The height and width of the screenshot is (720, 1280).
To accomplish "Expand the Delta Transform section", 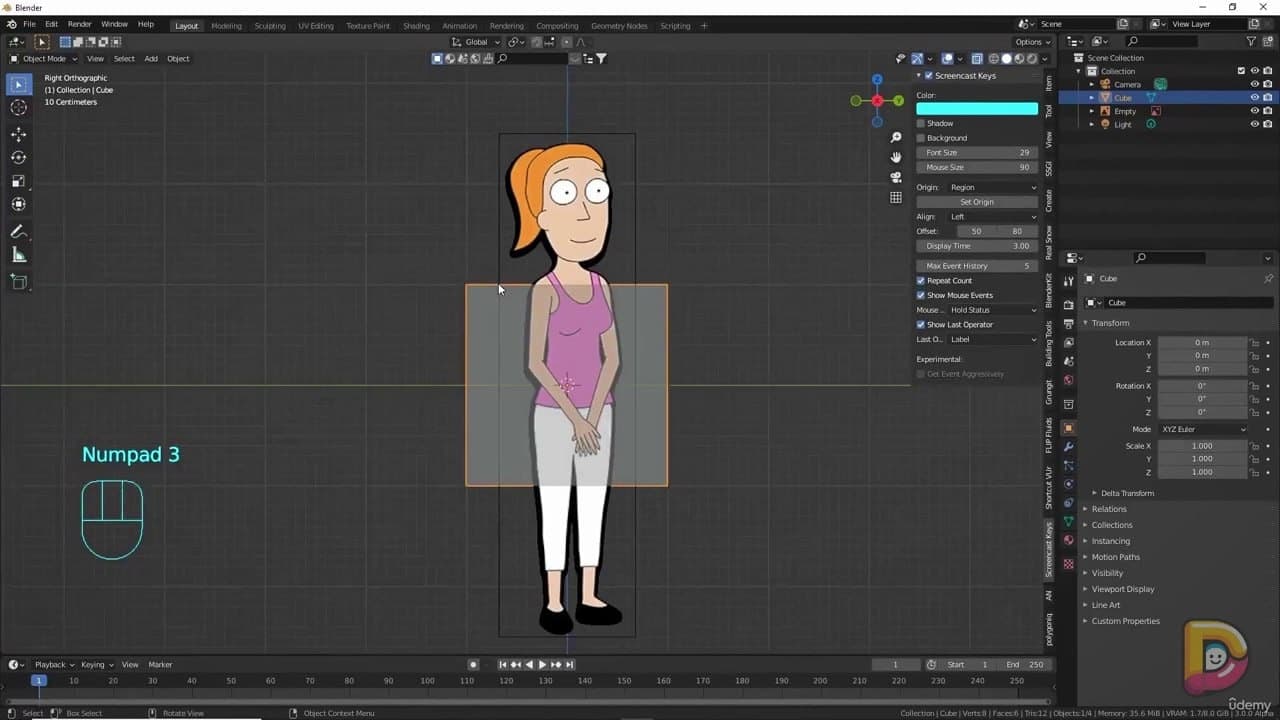I will (x=1127, y=493).
